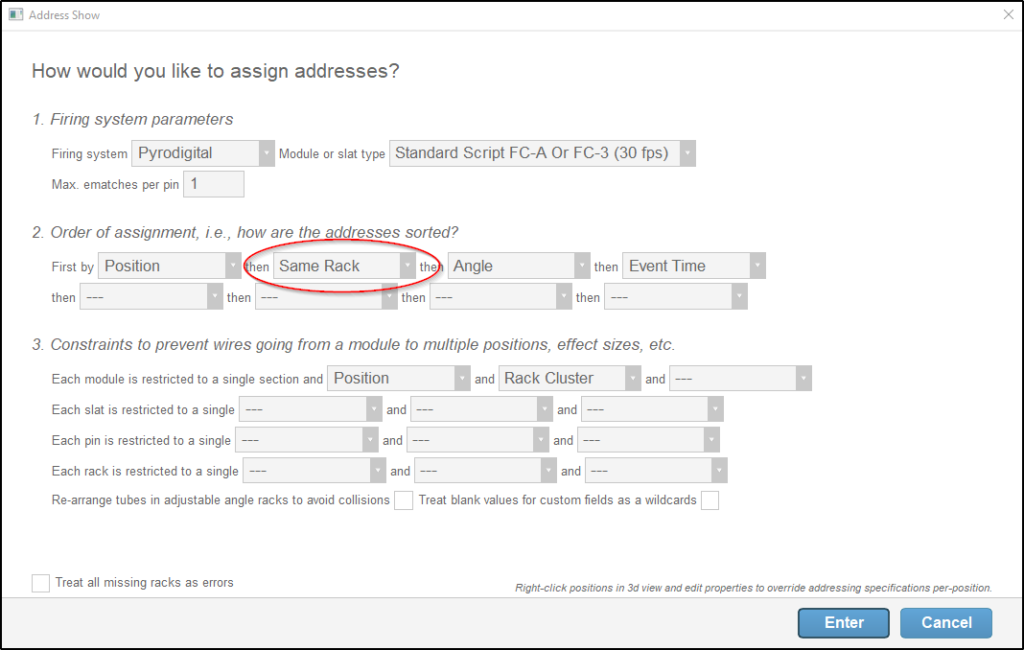Expand the first slat restriction dropdown
The width and height of the screenshot is (1024, 650).
tap(373, 409)
